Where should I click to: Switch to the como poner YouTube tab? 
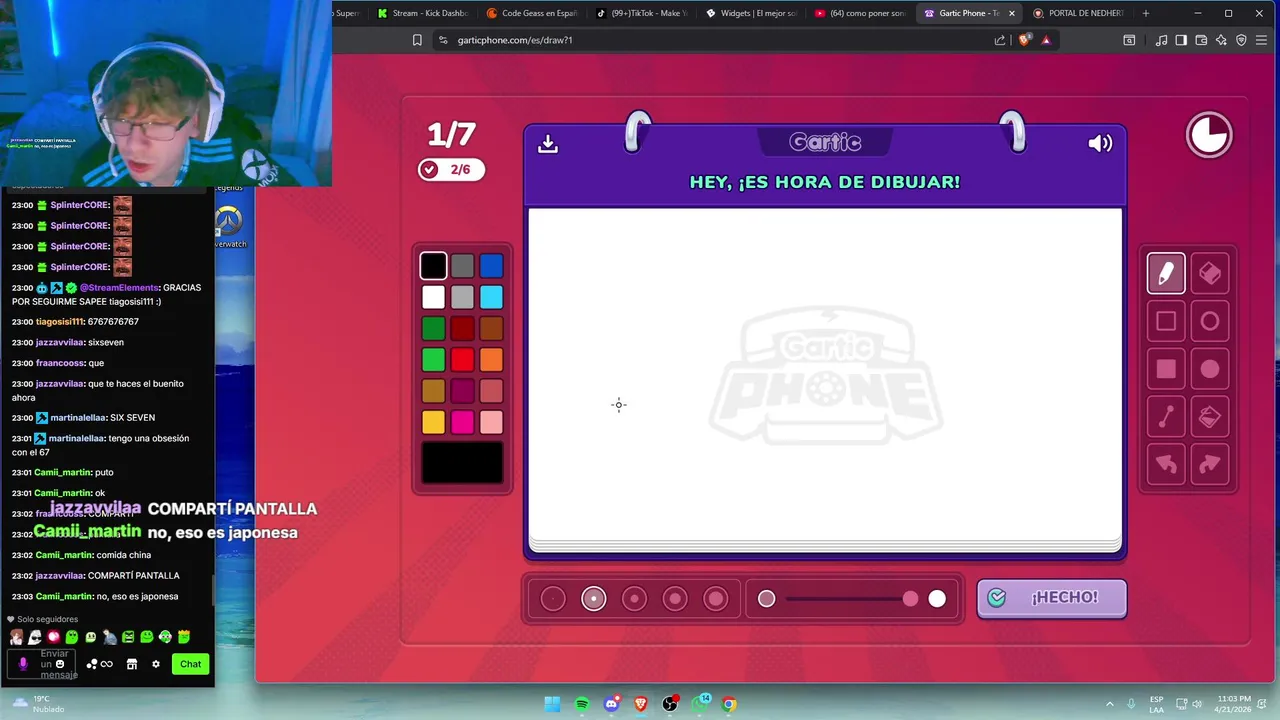859,13
